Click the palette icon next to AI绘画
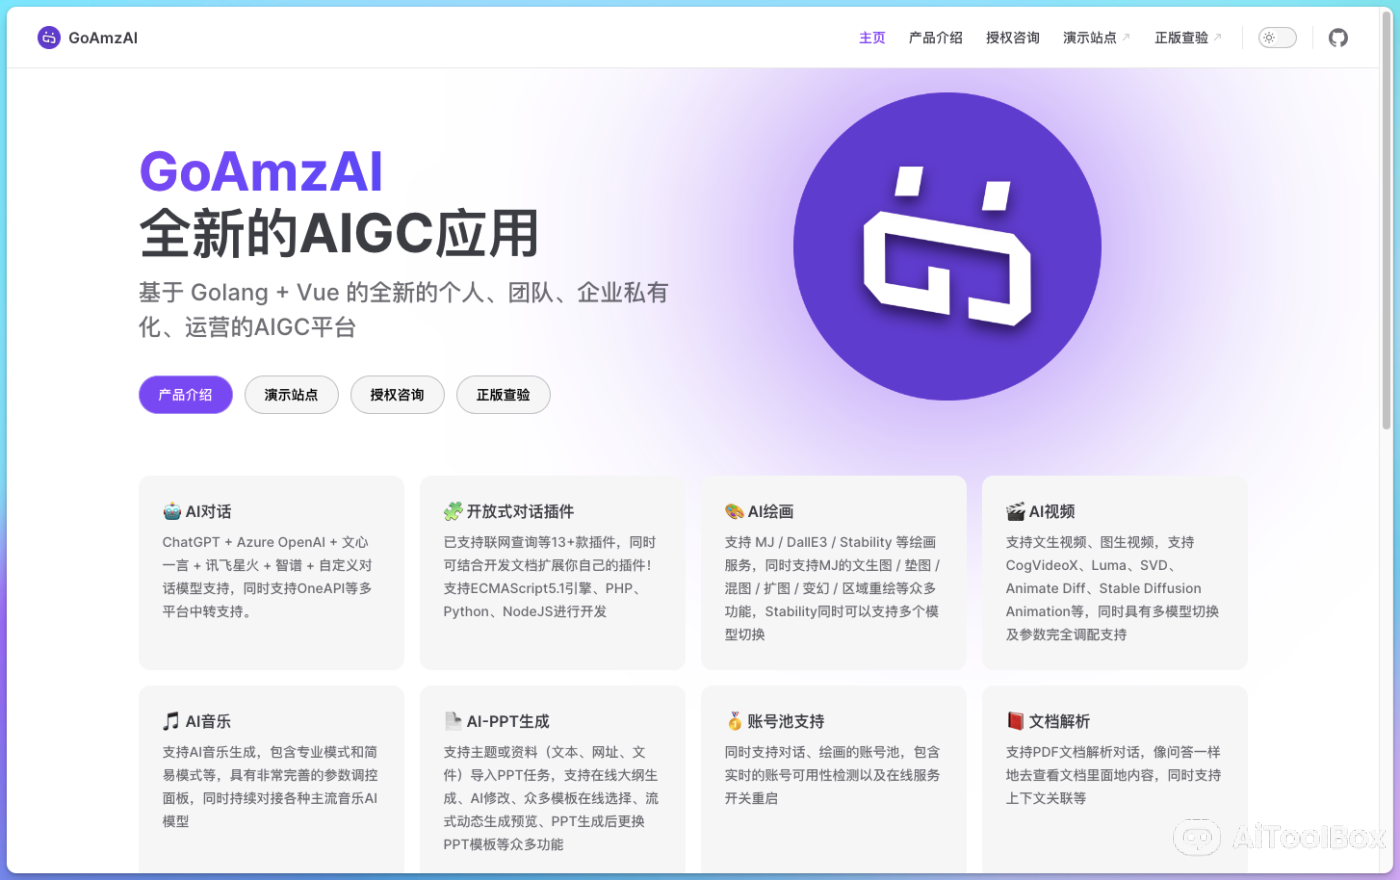Screen dimensions: 1400x880 [x=734, y=512]
